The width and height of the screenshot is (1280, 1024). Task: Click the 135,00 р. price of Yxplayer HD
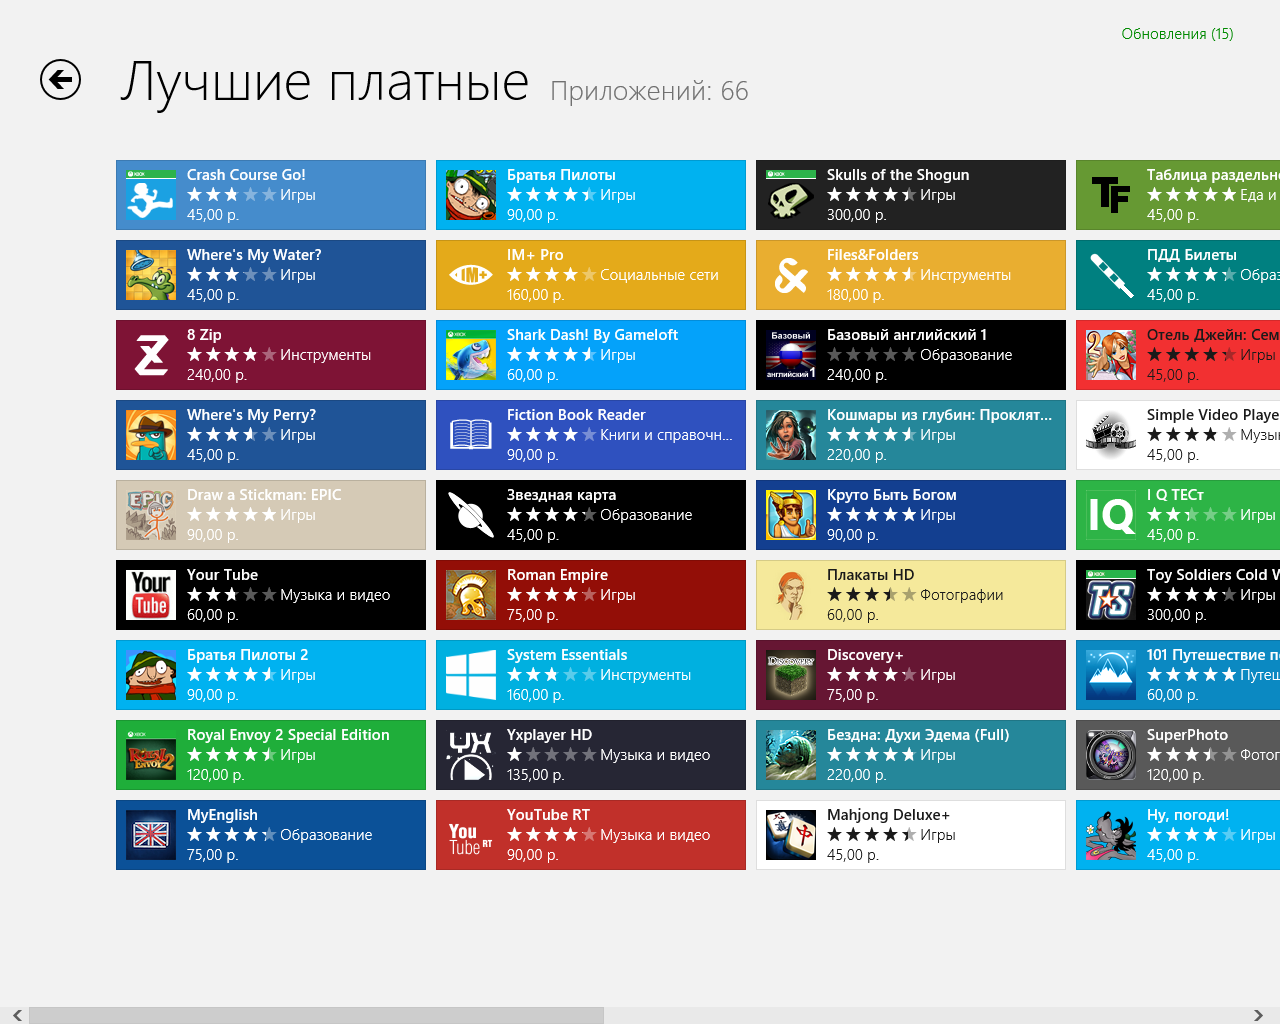point(536,775)
